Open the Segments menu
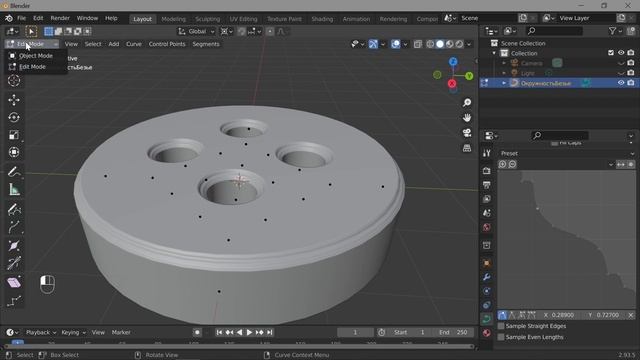This screenshot has height=360, width=640. [206, 44]
